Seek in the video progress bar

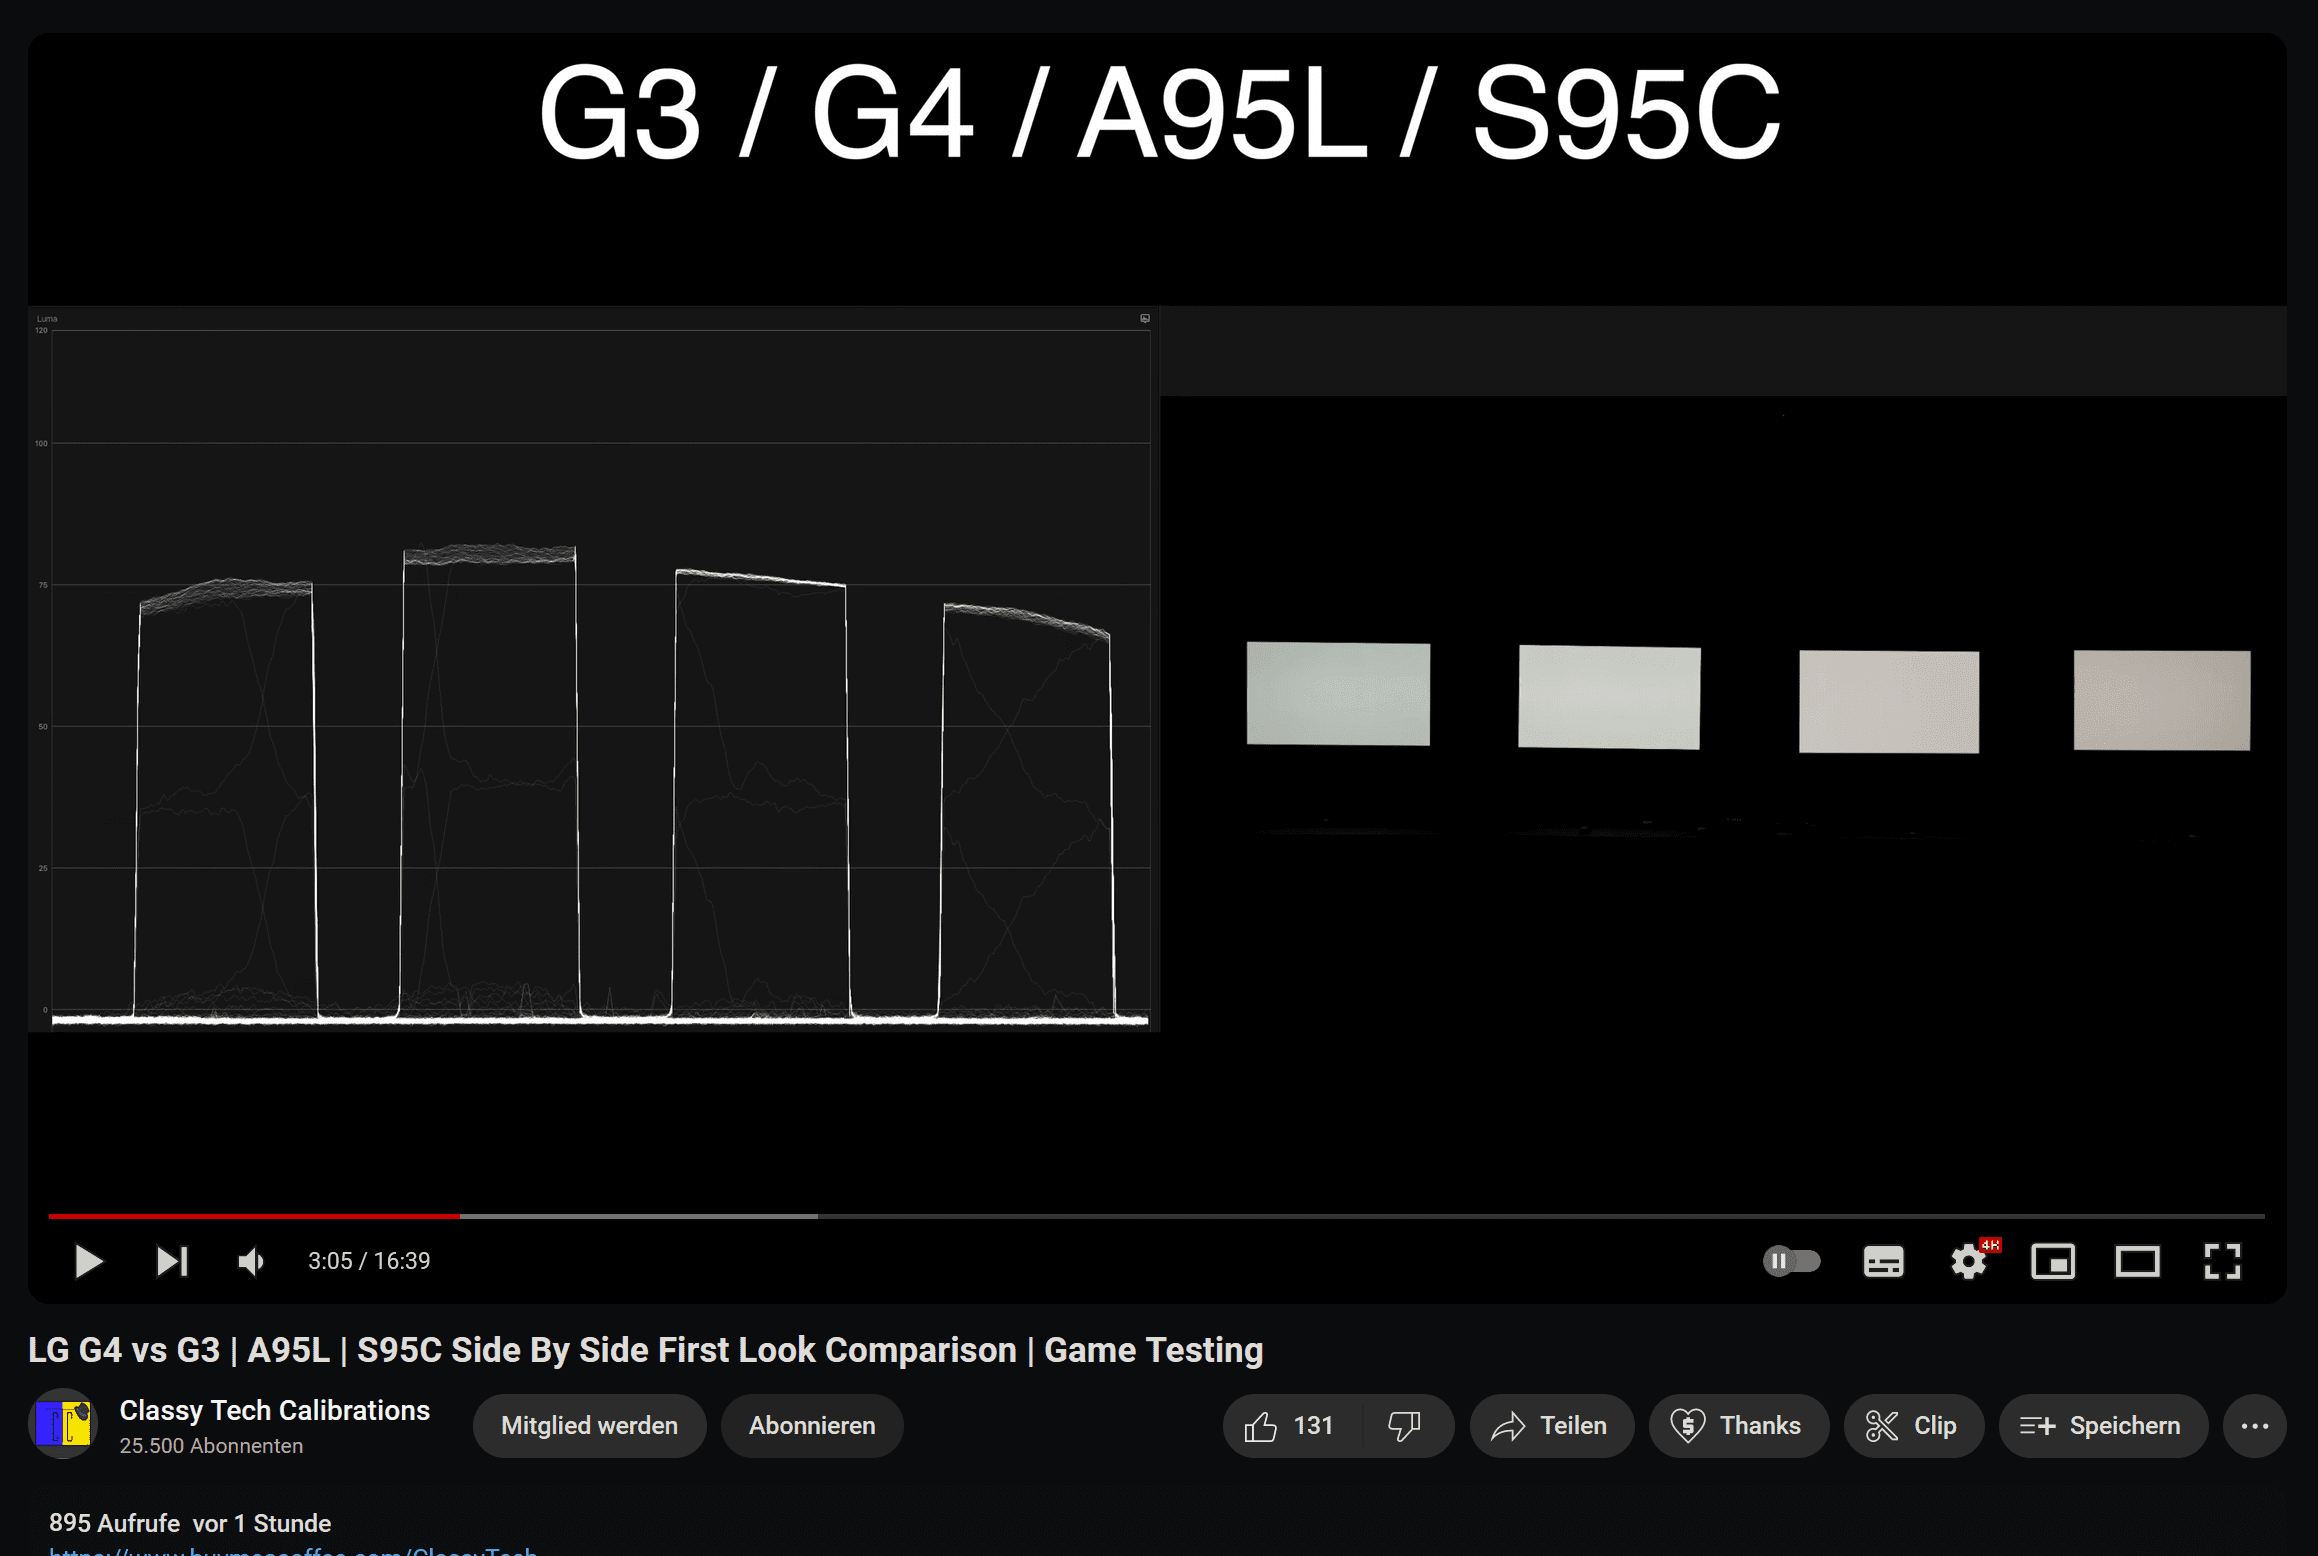(1157, 1216)
